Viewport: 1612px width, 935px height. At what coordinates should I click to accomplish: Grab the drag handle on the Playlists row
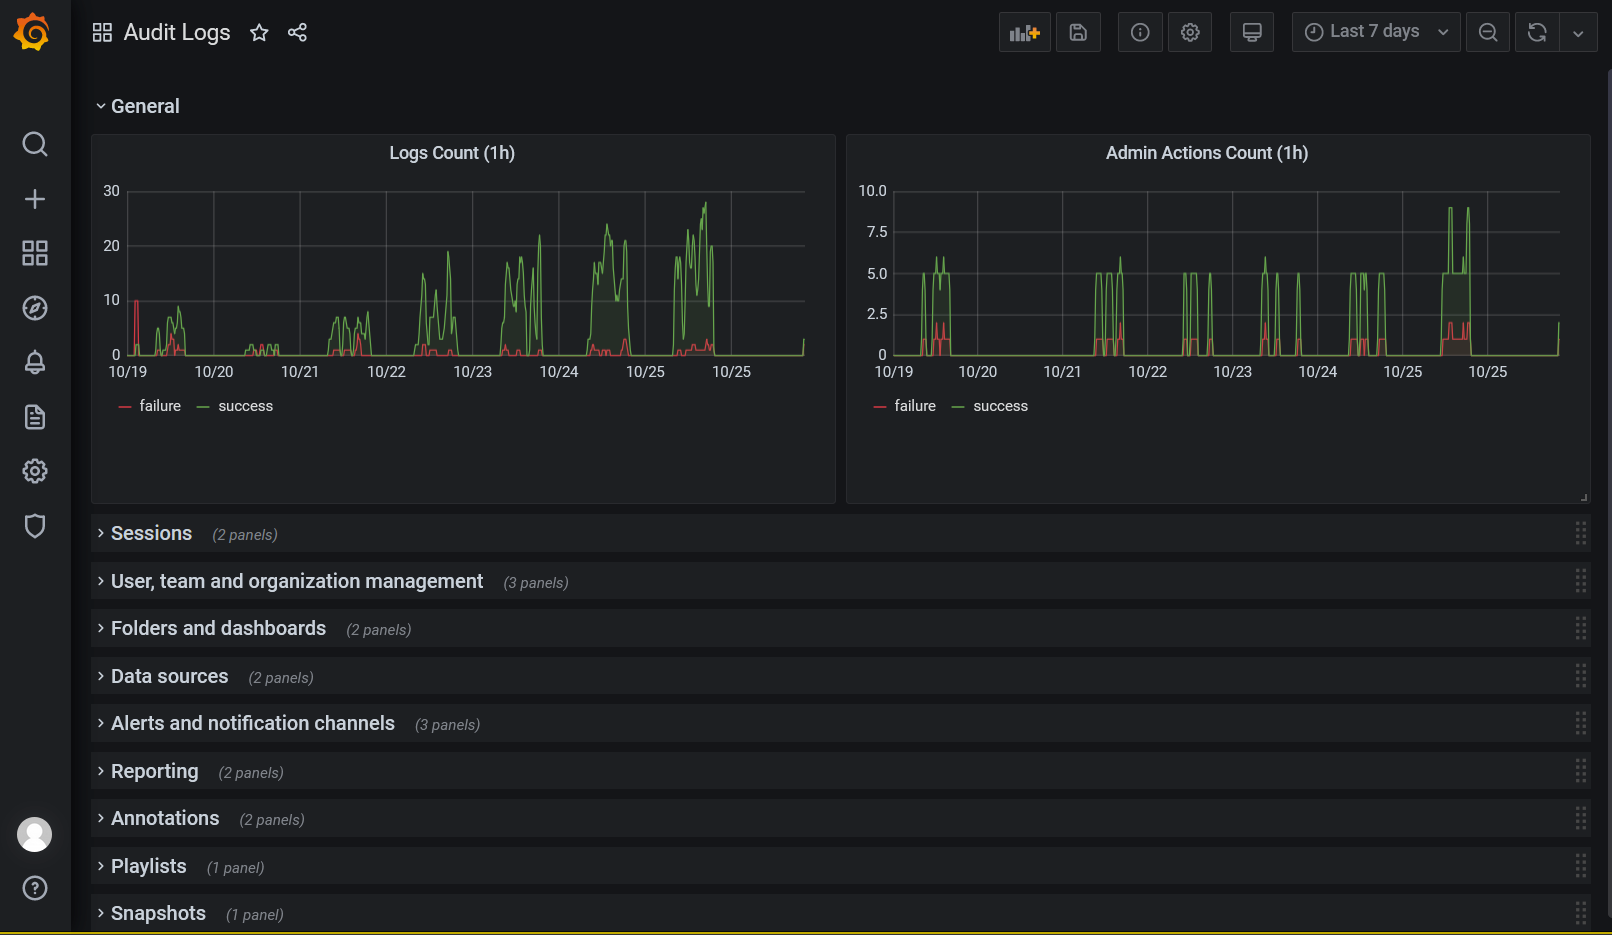pos(1580,866)
